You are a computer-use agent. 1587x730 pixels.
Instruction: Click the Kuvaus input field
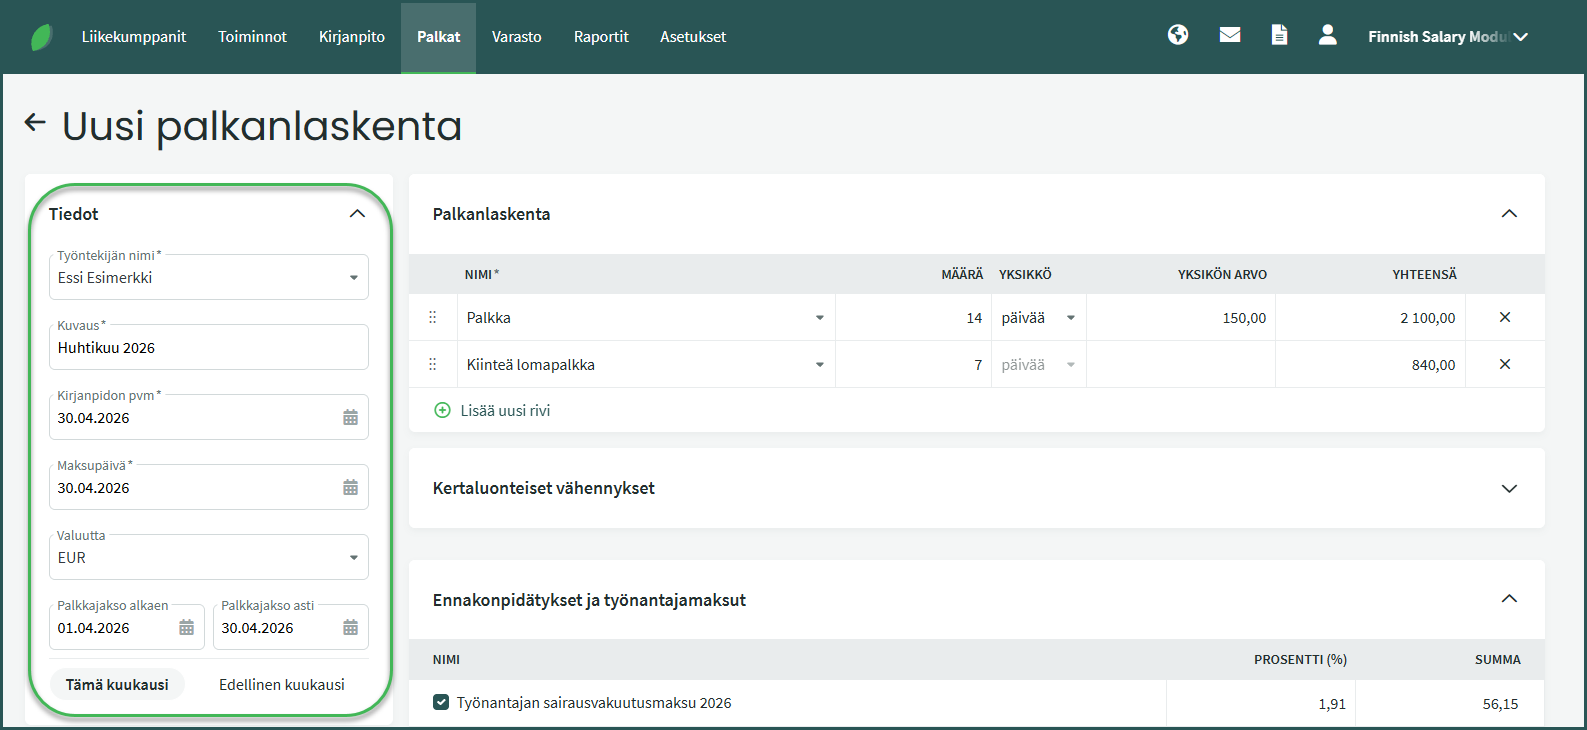pyautogui.click(x=208, y=348)
